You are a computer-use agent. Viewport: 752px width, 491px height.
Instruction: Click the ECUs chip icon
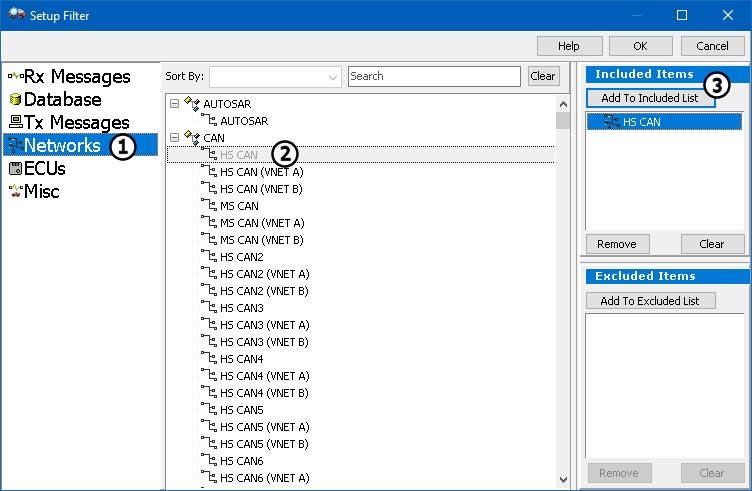15,169
